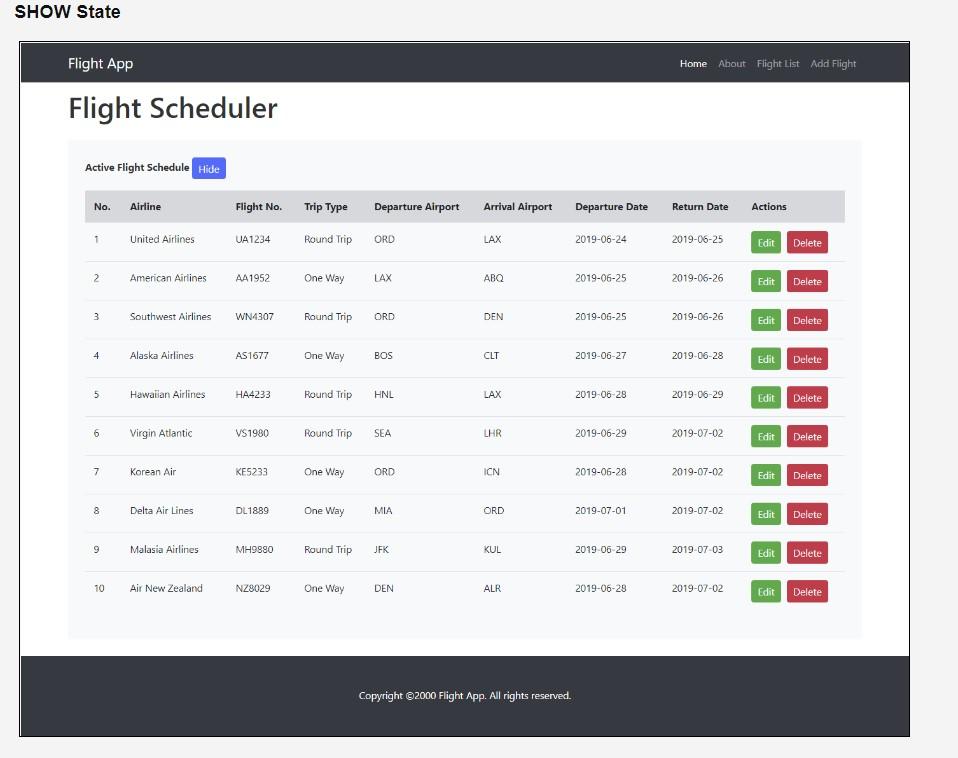Edit the United Airlines flight UA1234
The height and width of the screenshot is (758, 958).
tap(766, 242)
